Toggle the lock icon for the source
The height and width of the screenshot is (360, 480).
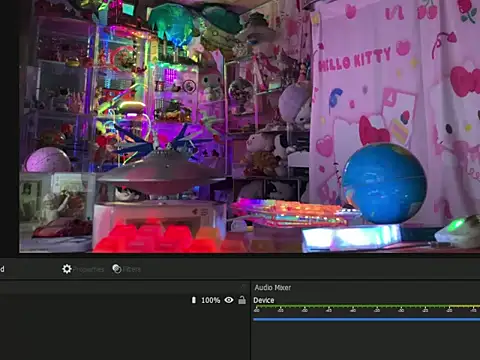(242, 300)
